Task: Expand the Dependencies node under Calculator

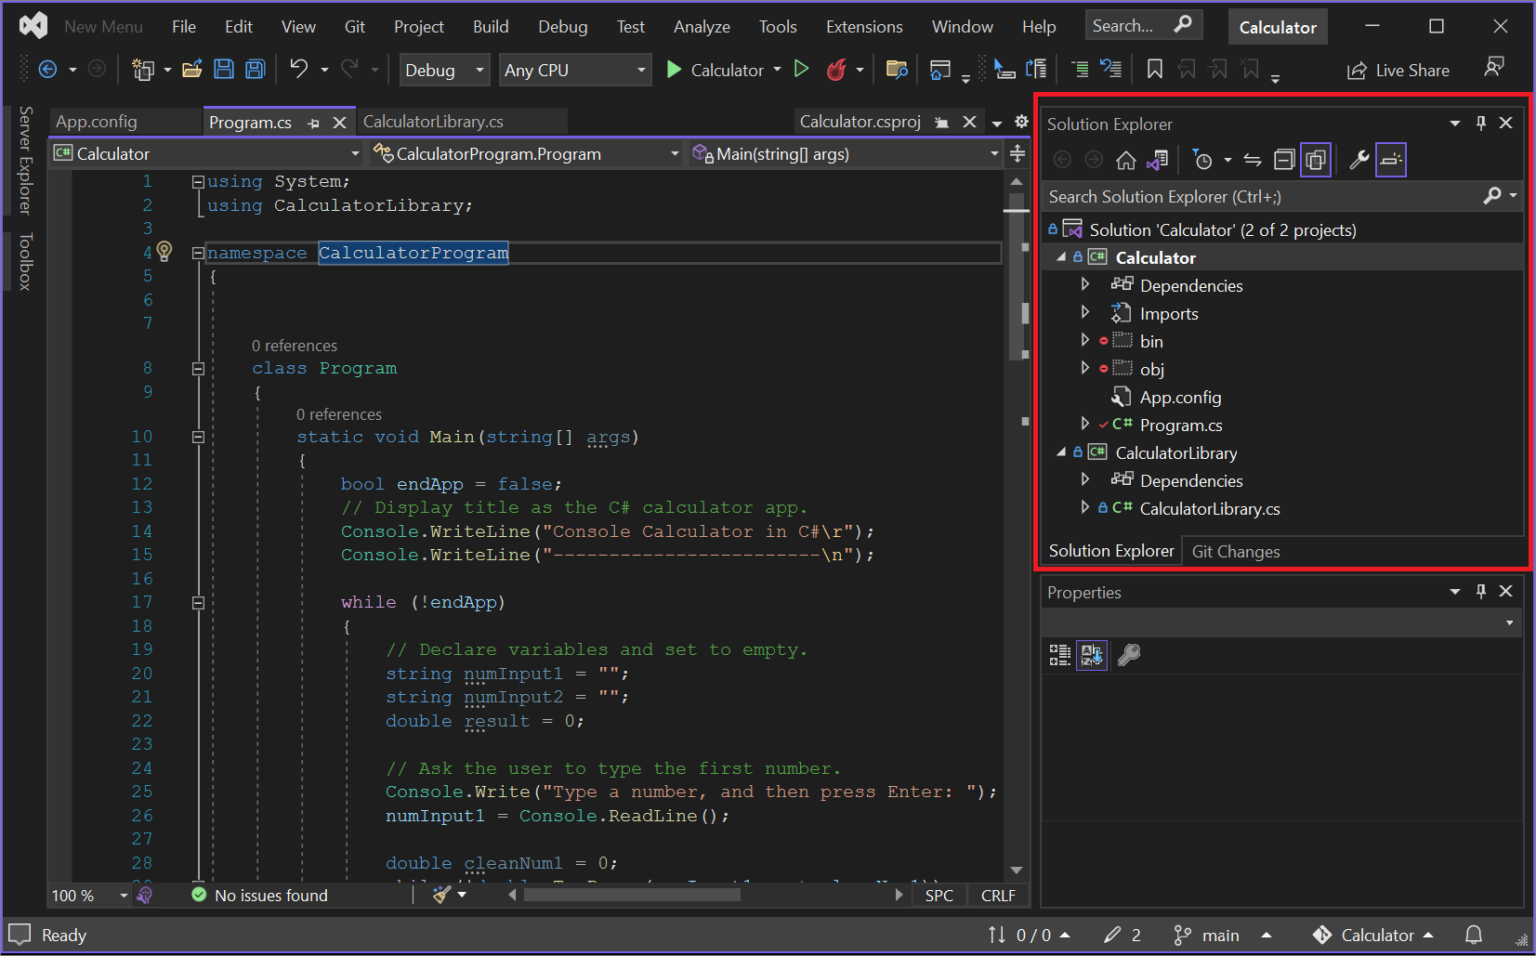Action: click(1086, 285)
